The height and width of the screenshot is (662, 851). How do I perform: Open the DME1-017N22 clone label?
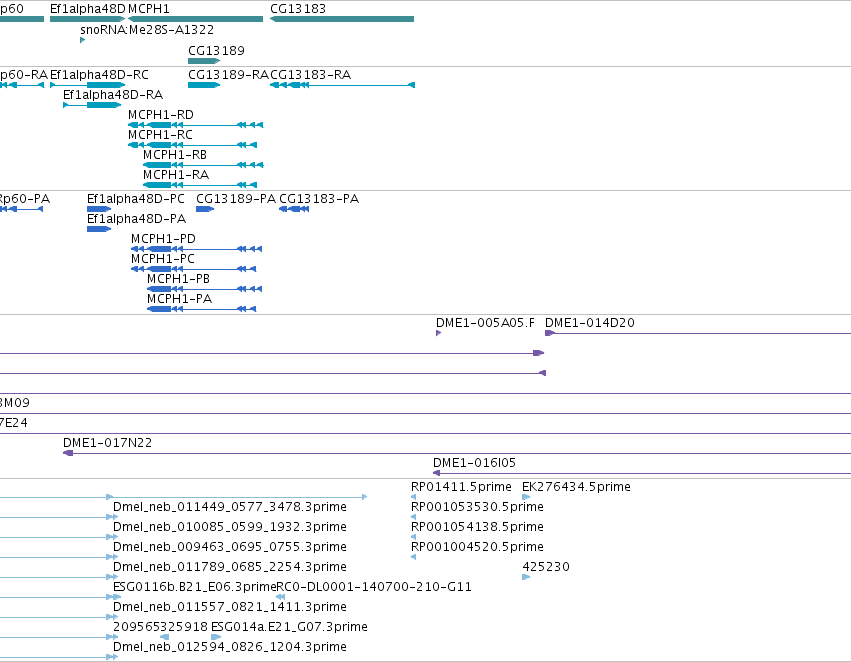(107, 443)
